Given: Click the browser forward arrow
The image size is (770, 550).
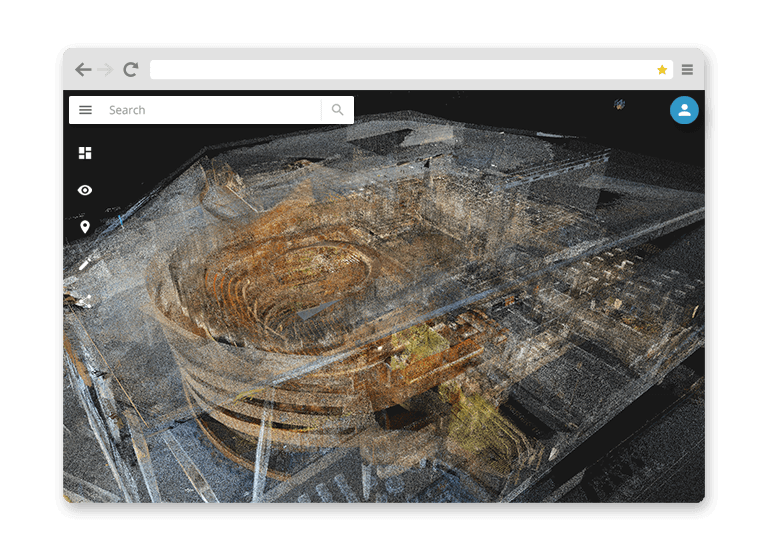Looking at the screenshot, I should pyautogui.click(x=106, y=70).
